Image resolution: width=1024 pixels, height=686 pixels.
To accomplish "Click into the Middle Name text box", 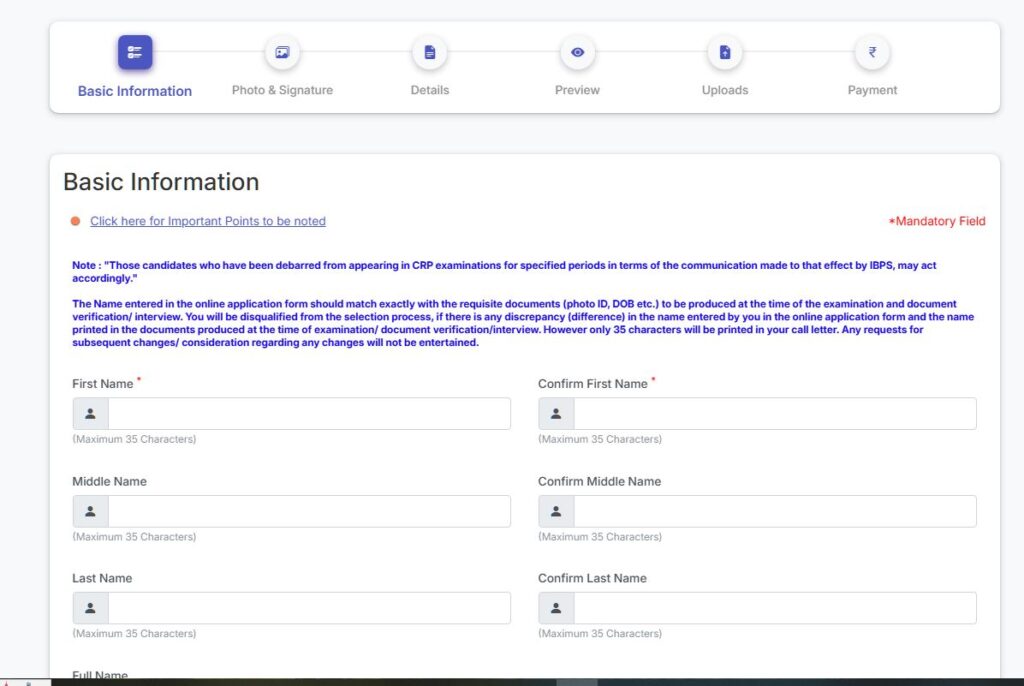I will click(309, 511).
